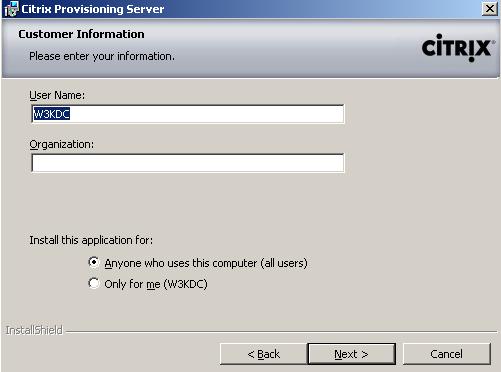Cancel the installation wizard

(447, 354)
